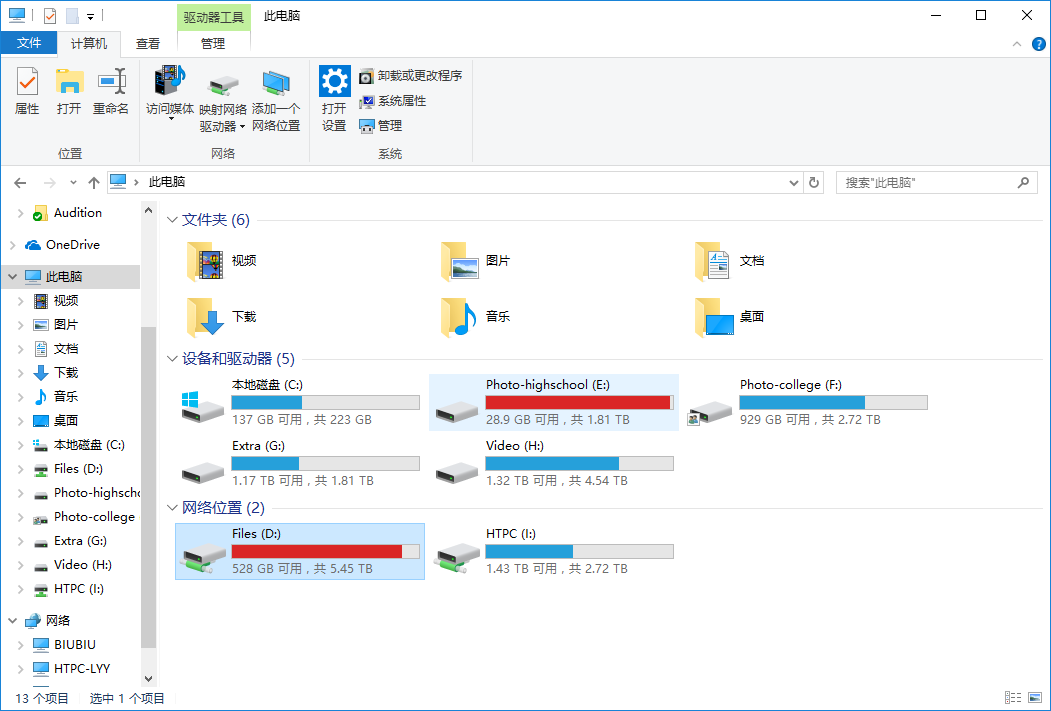Select Extra (G:) drive in main pane
Image resolution: width=1051 pixels, height=711 pixels.
(x=300, y=463)
